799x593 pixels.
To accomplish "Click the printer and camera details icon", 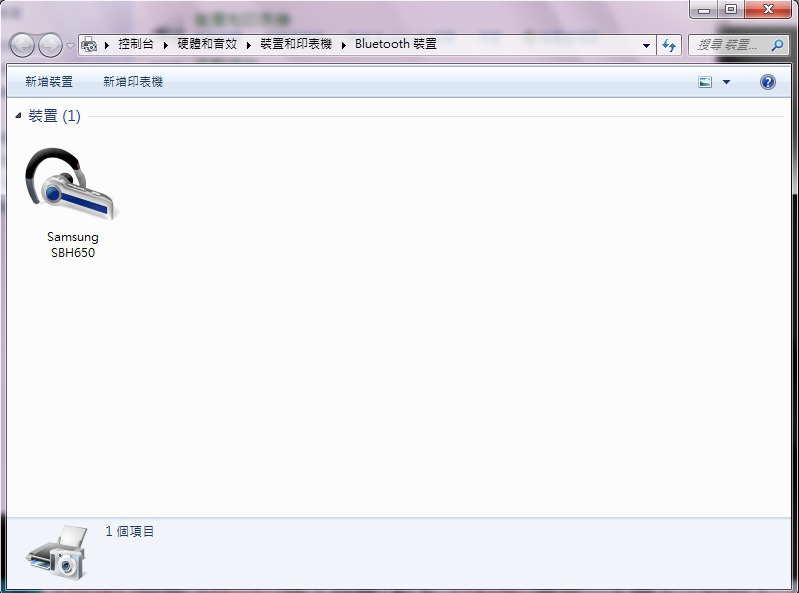I will [x=57, y=553].
